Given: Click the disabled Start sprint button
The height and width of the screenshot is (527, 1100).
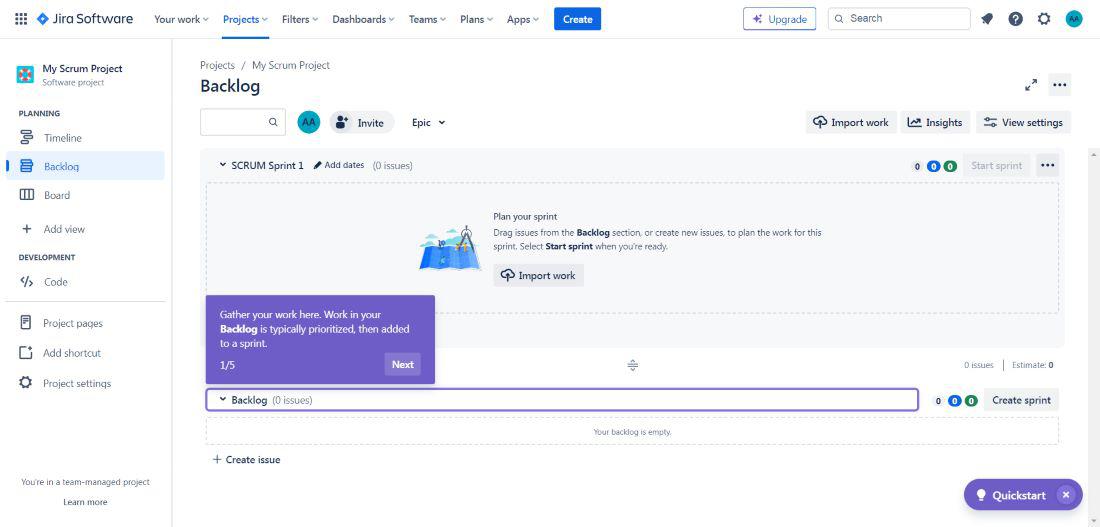Looking at the screenshot, I should [x=996, y=166].
